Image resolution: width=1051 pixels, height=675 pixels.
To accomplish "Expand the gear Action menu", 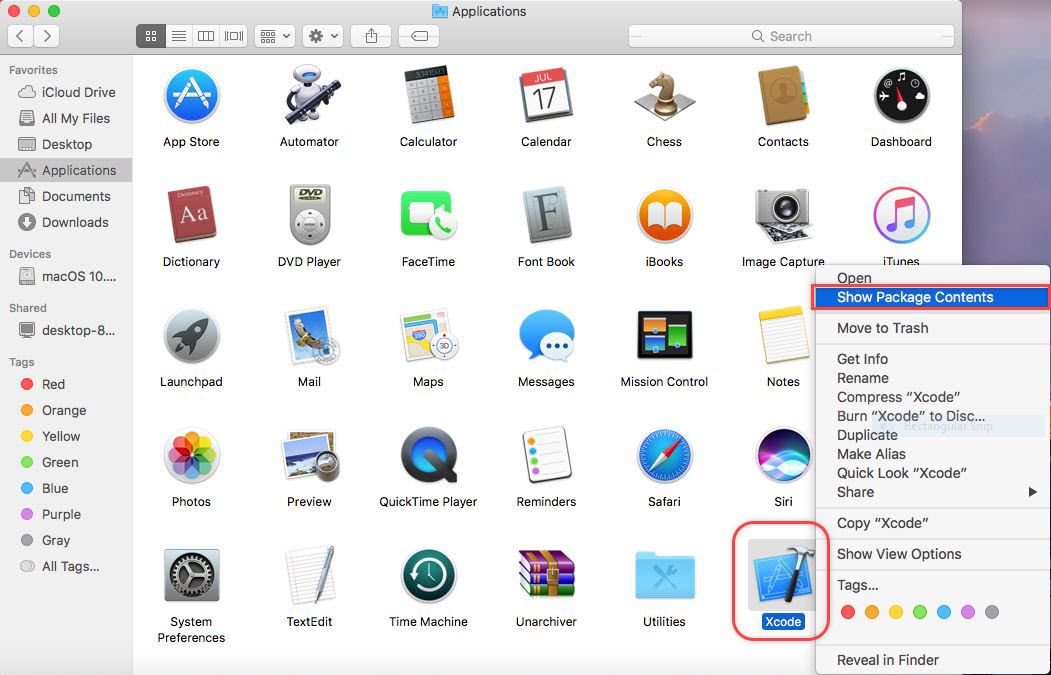I will pos(324,36).
